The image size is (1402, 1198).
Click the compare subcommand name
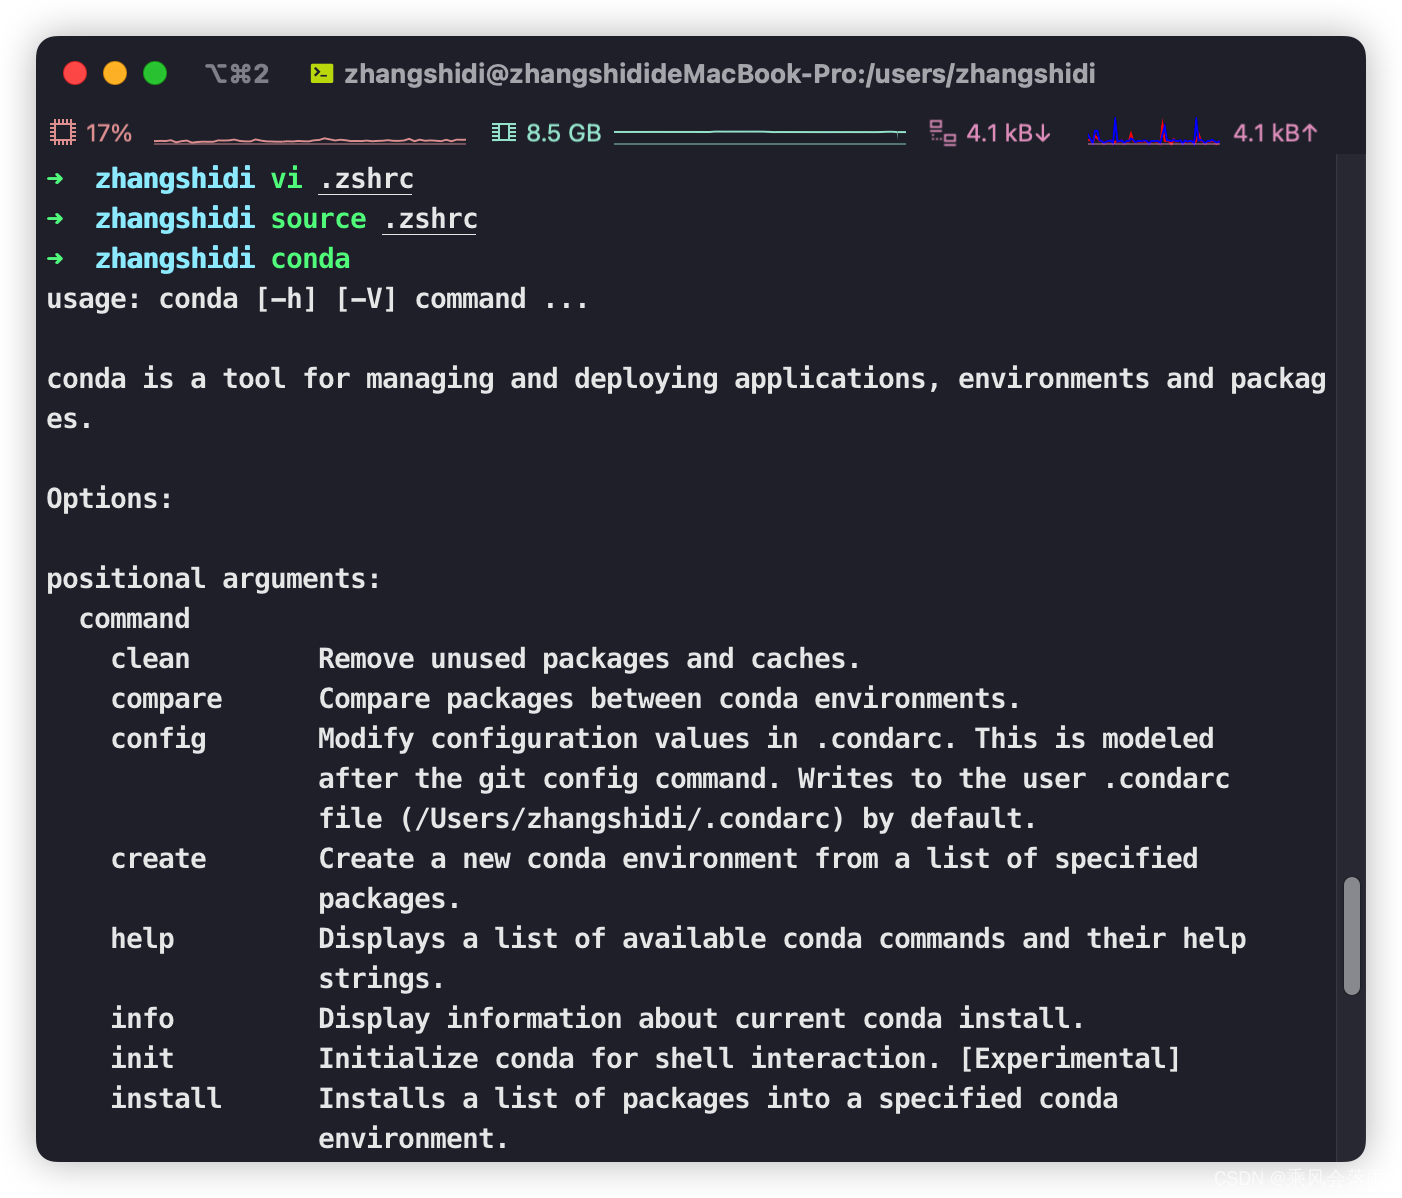[x=166, y=699]
